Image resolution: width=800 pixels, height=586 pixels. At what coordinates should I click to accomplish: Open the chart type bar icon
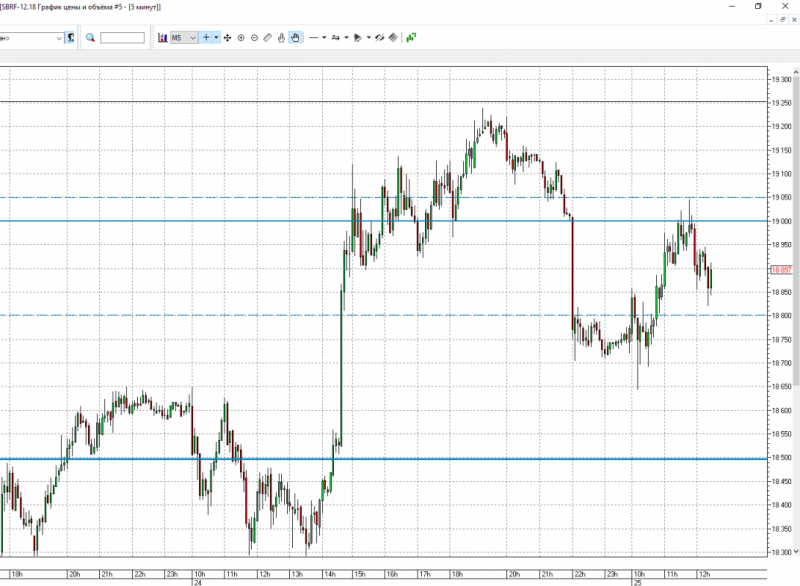point(163,38)
